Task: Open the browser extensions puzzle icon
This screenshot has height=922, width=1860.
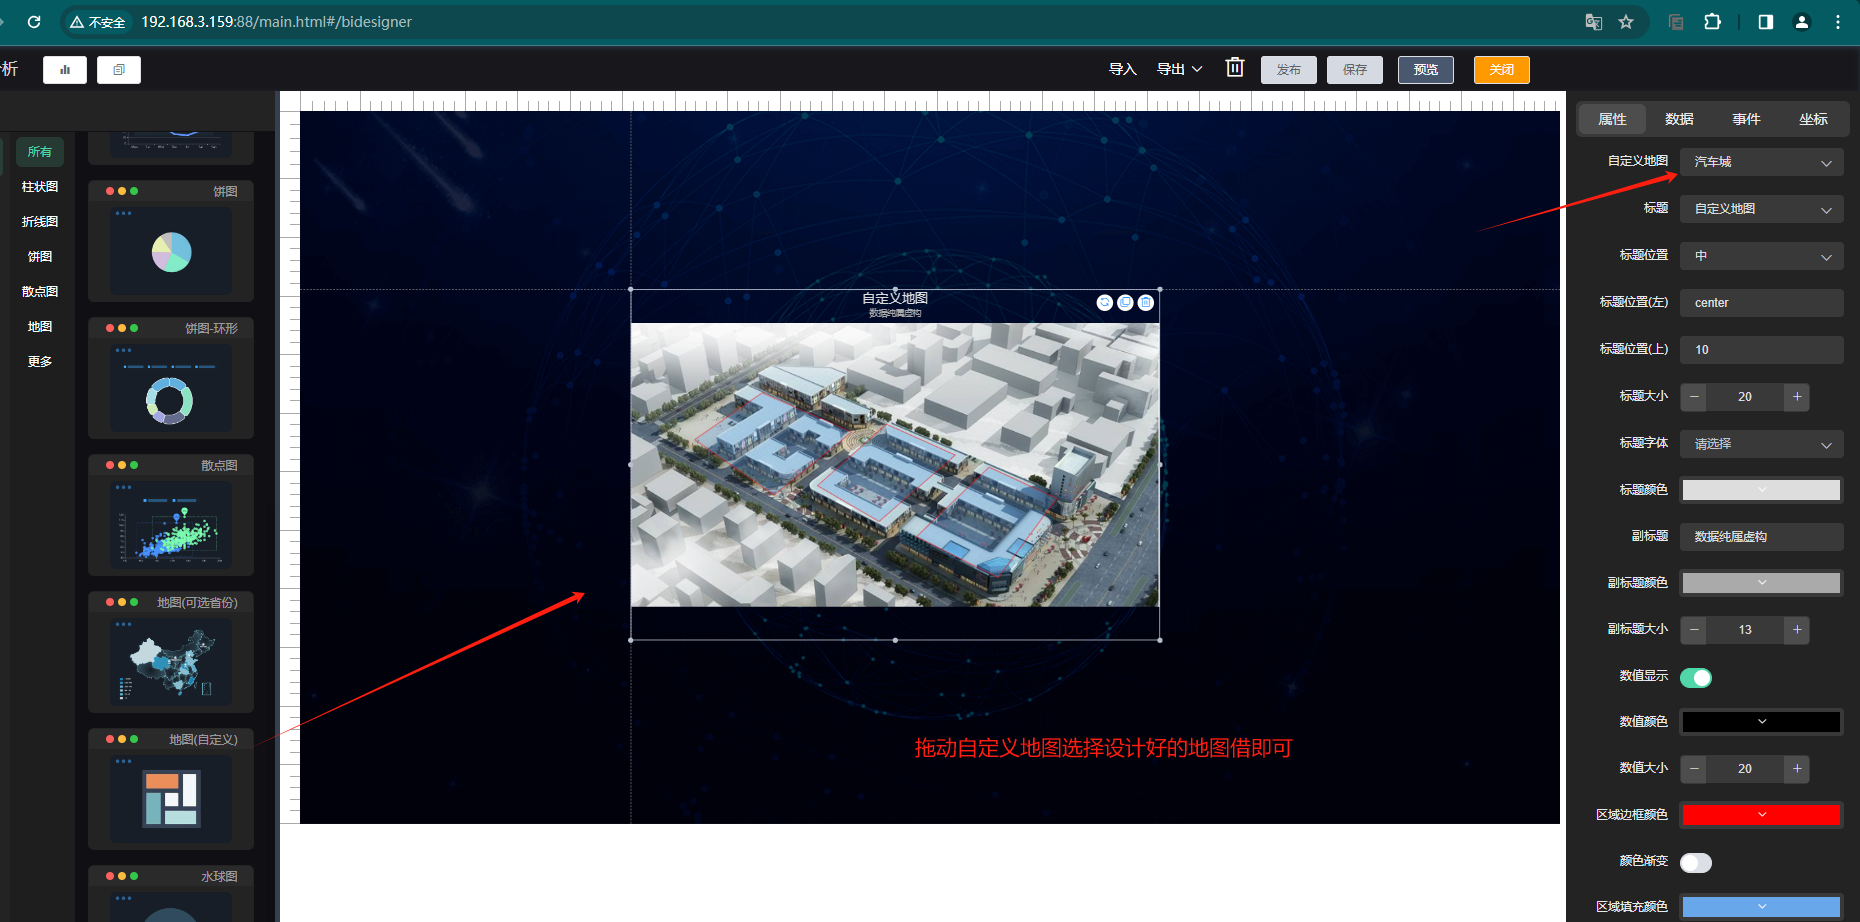Action: click(1712, 22)
